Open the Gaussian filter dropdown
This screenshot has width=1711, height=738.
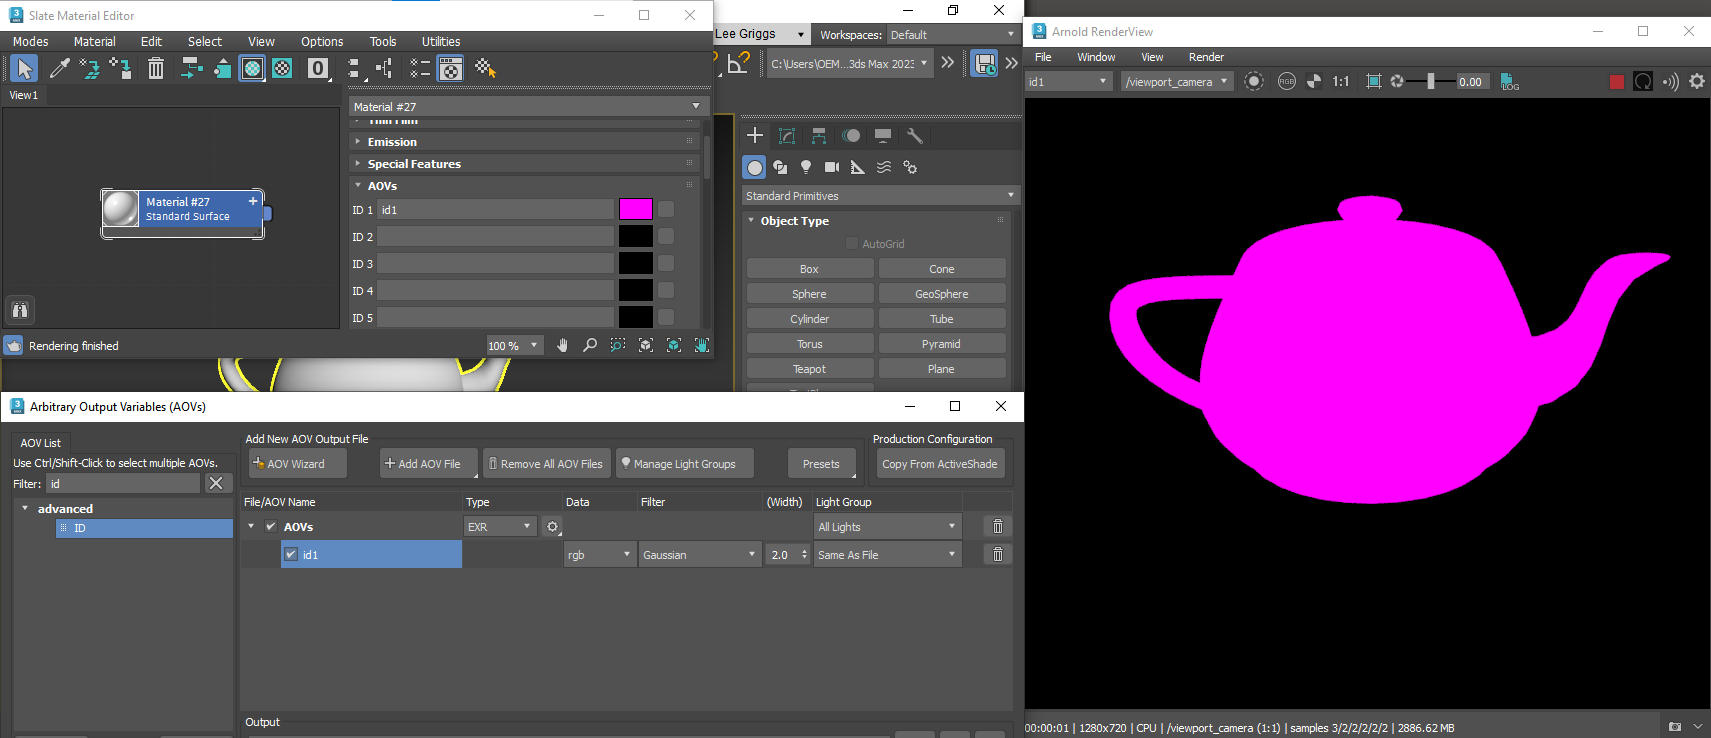point(700,554)
